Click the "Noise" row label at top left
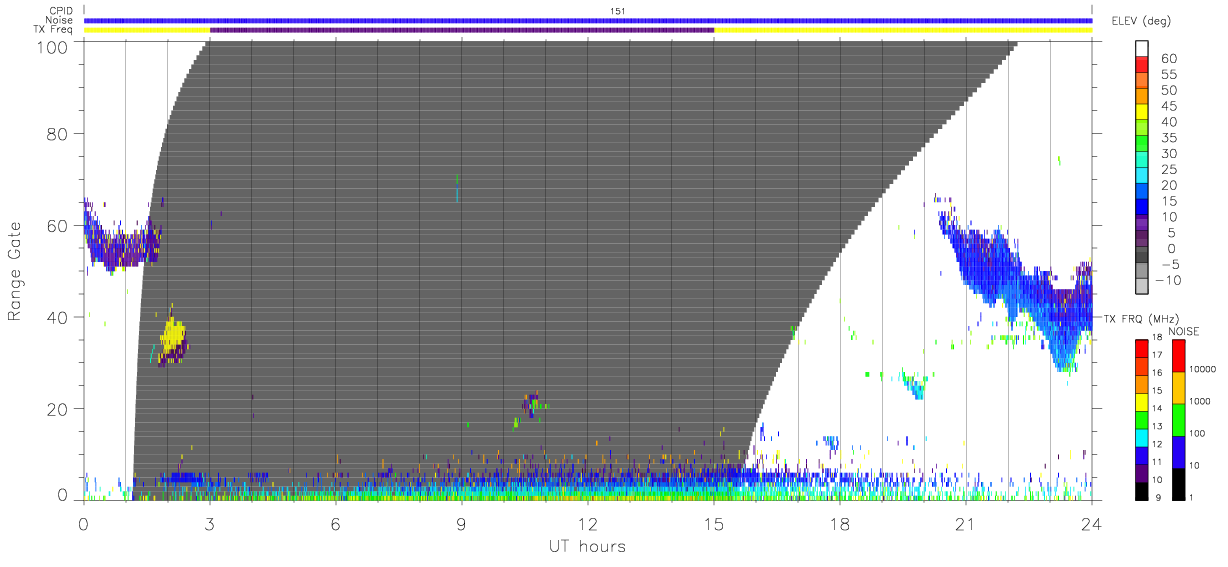The width and height of the screenshot is (1228, 567). tap(60, 20)
